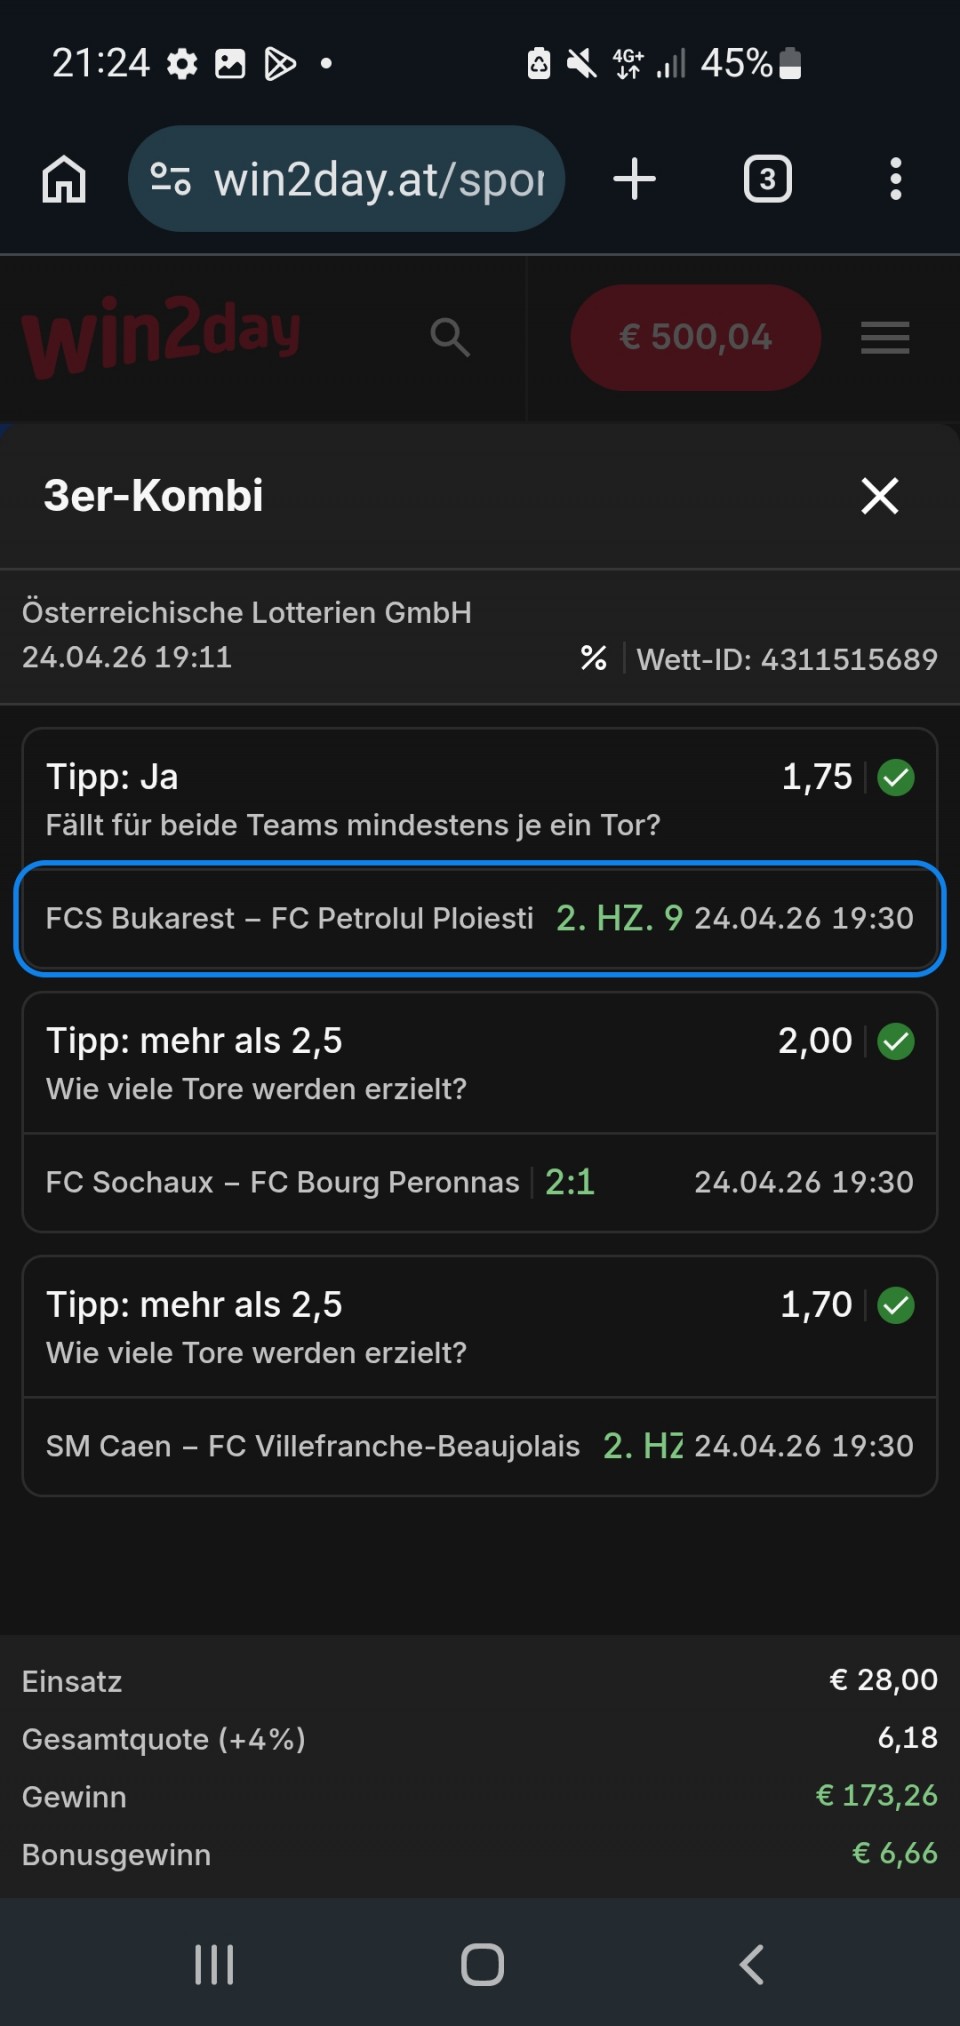
Task: Open FCS Bukarest – FC Petrolul Ploiesti match
Action: (290, 918)
